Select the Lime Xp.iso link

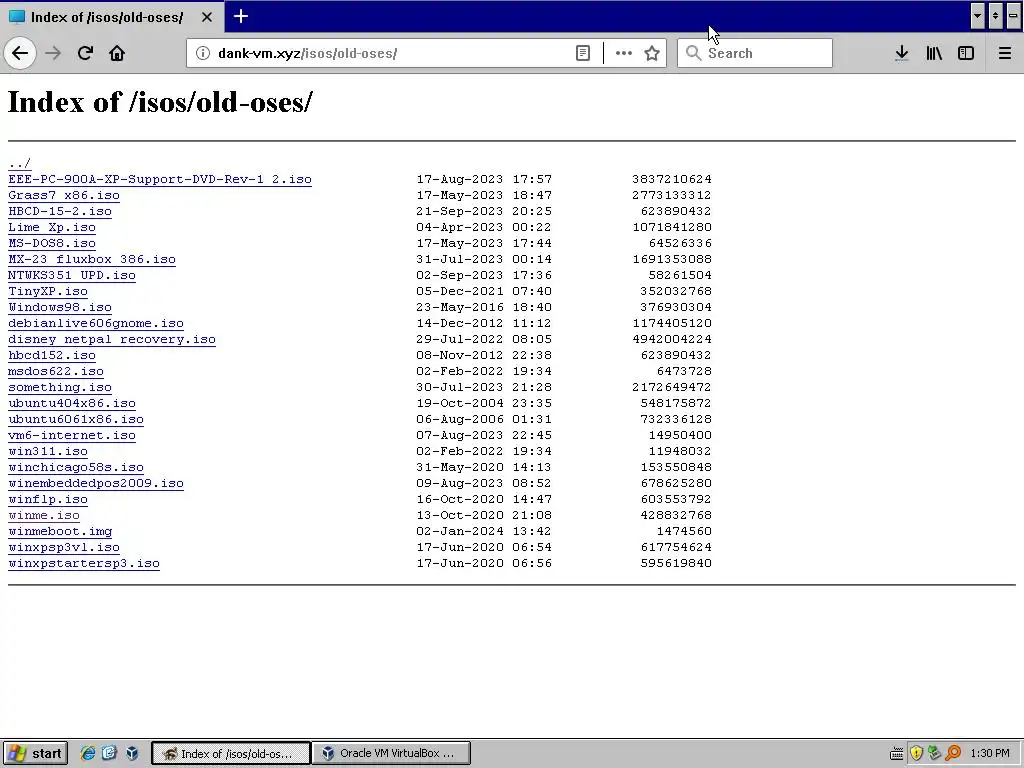coord(52,227)
